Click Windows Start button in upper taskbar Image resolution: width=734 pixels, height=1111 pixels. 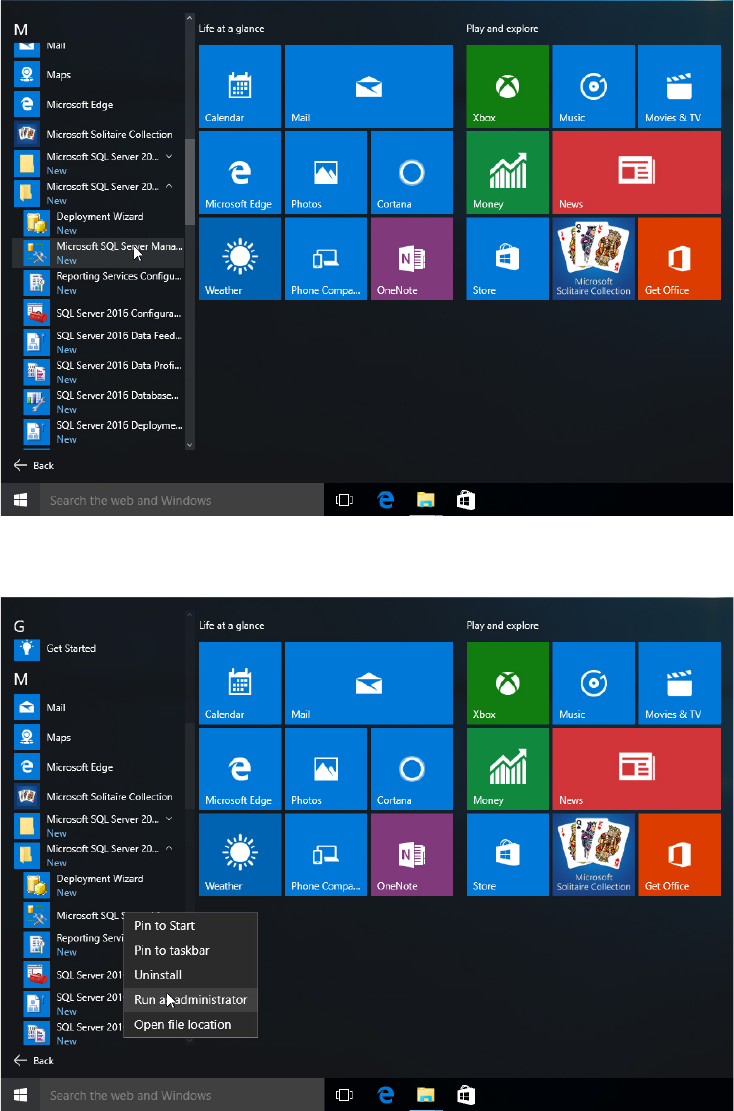21,500
